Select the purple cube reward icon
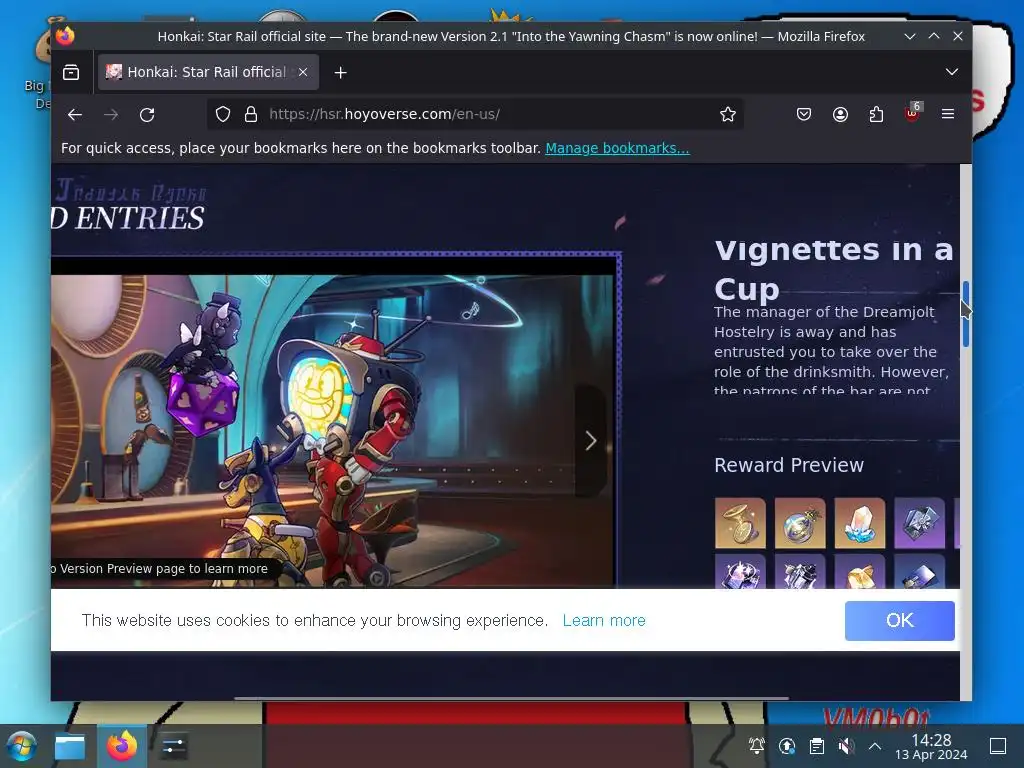This screenshot has height=768, width=1024. coord(920,523)
